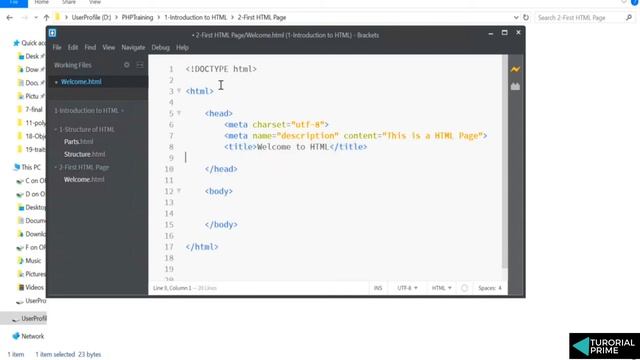
Task: Open Structure.html in project tree
Action: click(x=84, y=154)
